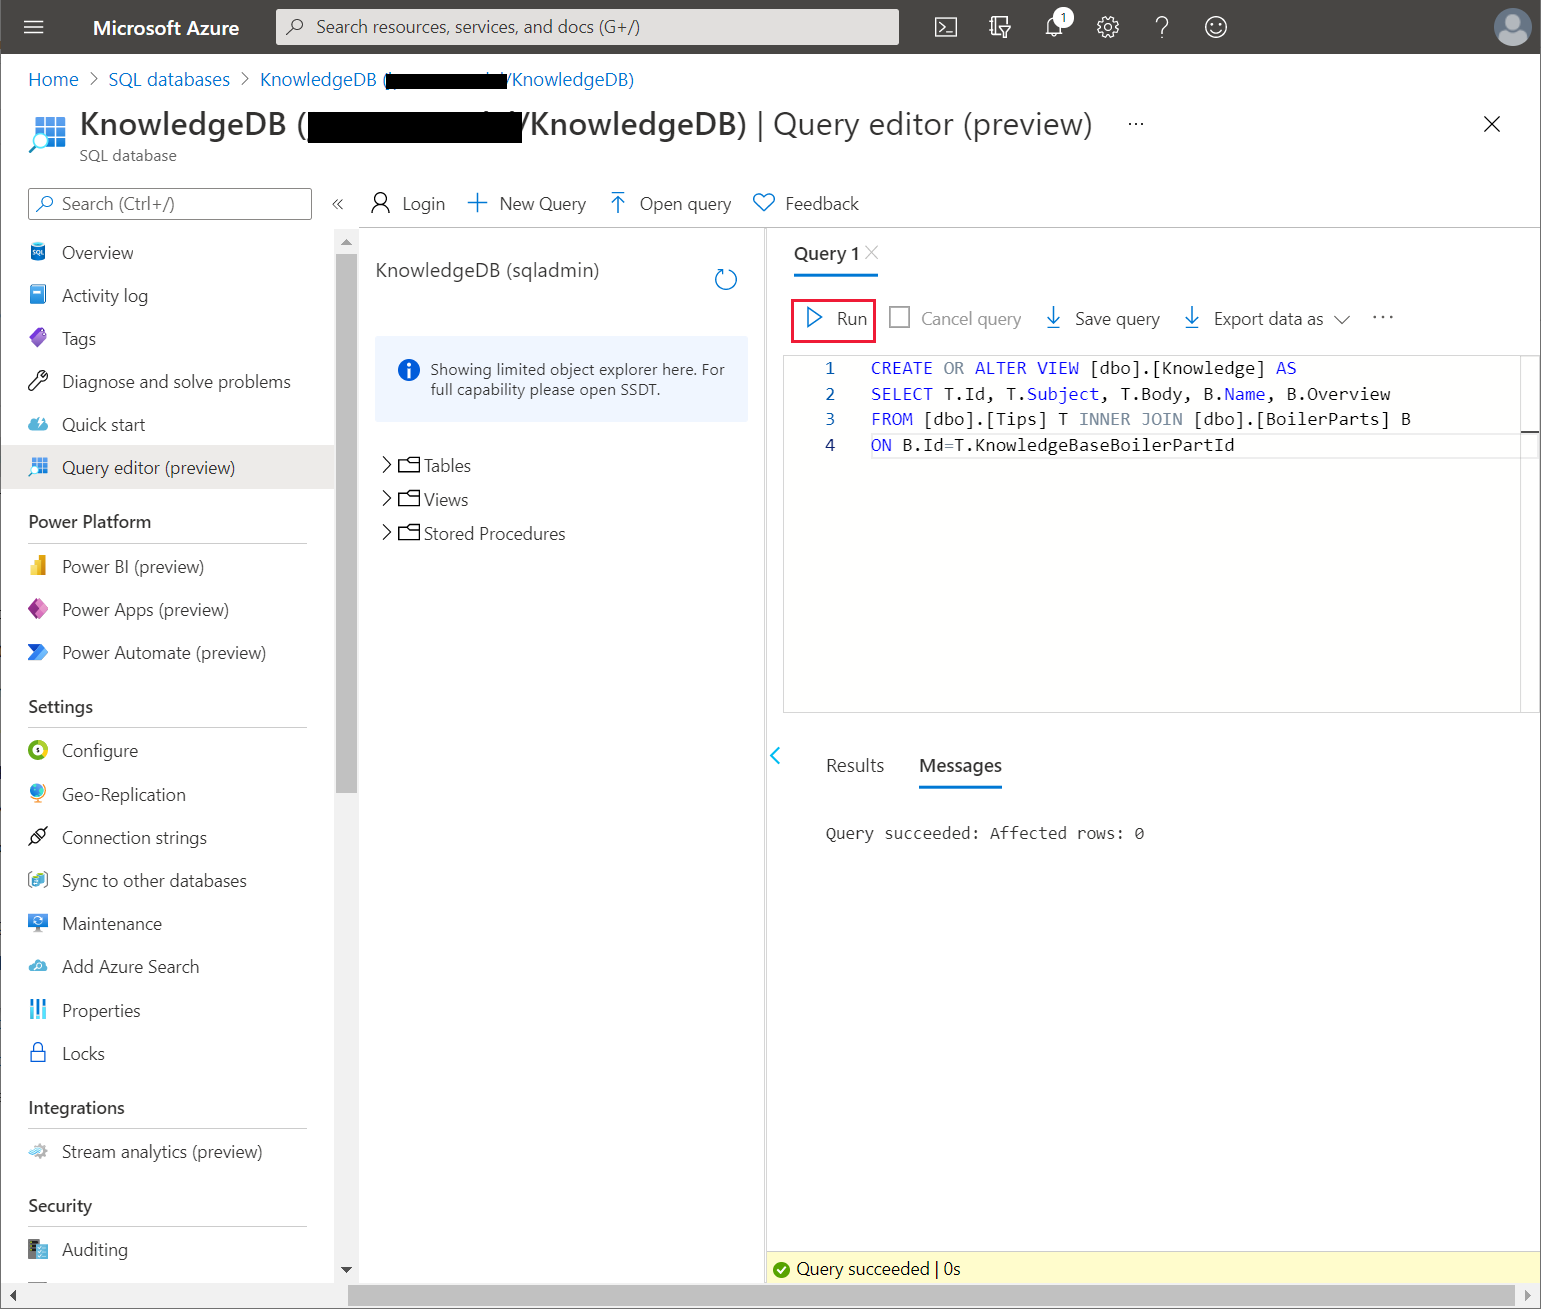
Task: Expand the Views folder
Action: pos(387,499)
